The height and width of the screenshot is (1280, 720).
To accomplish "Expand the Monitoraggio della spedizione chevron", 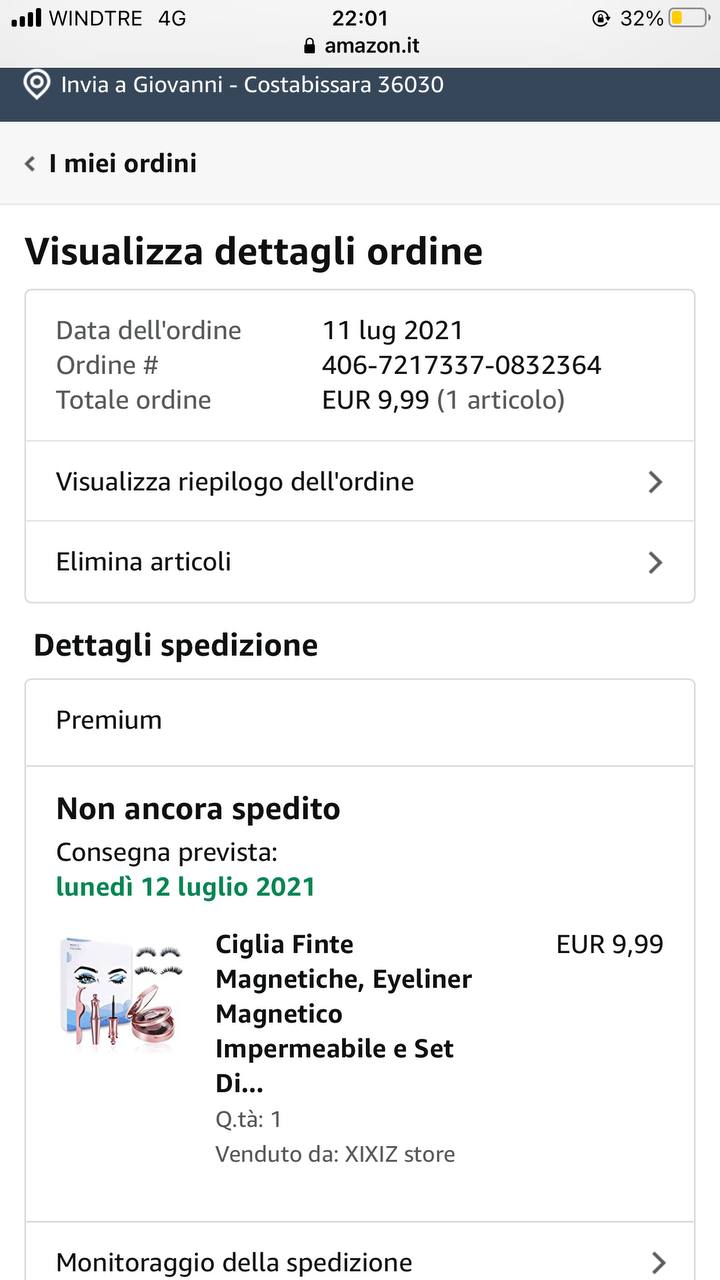I will point(657,1262).
